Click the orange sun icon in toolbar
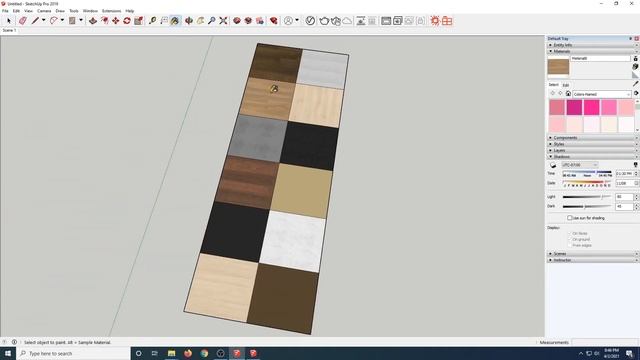 pos(435,20)
